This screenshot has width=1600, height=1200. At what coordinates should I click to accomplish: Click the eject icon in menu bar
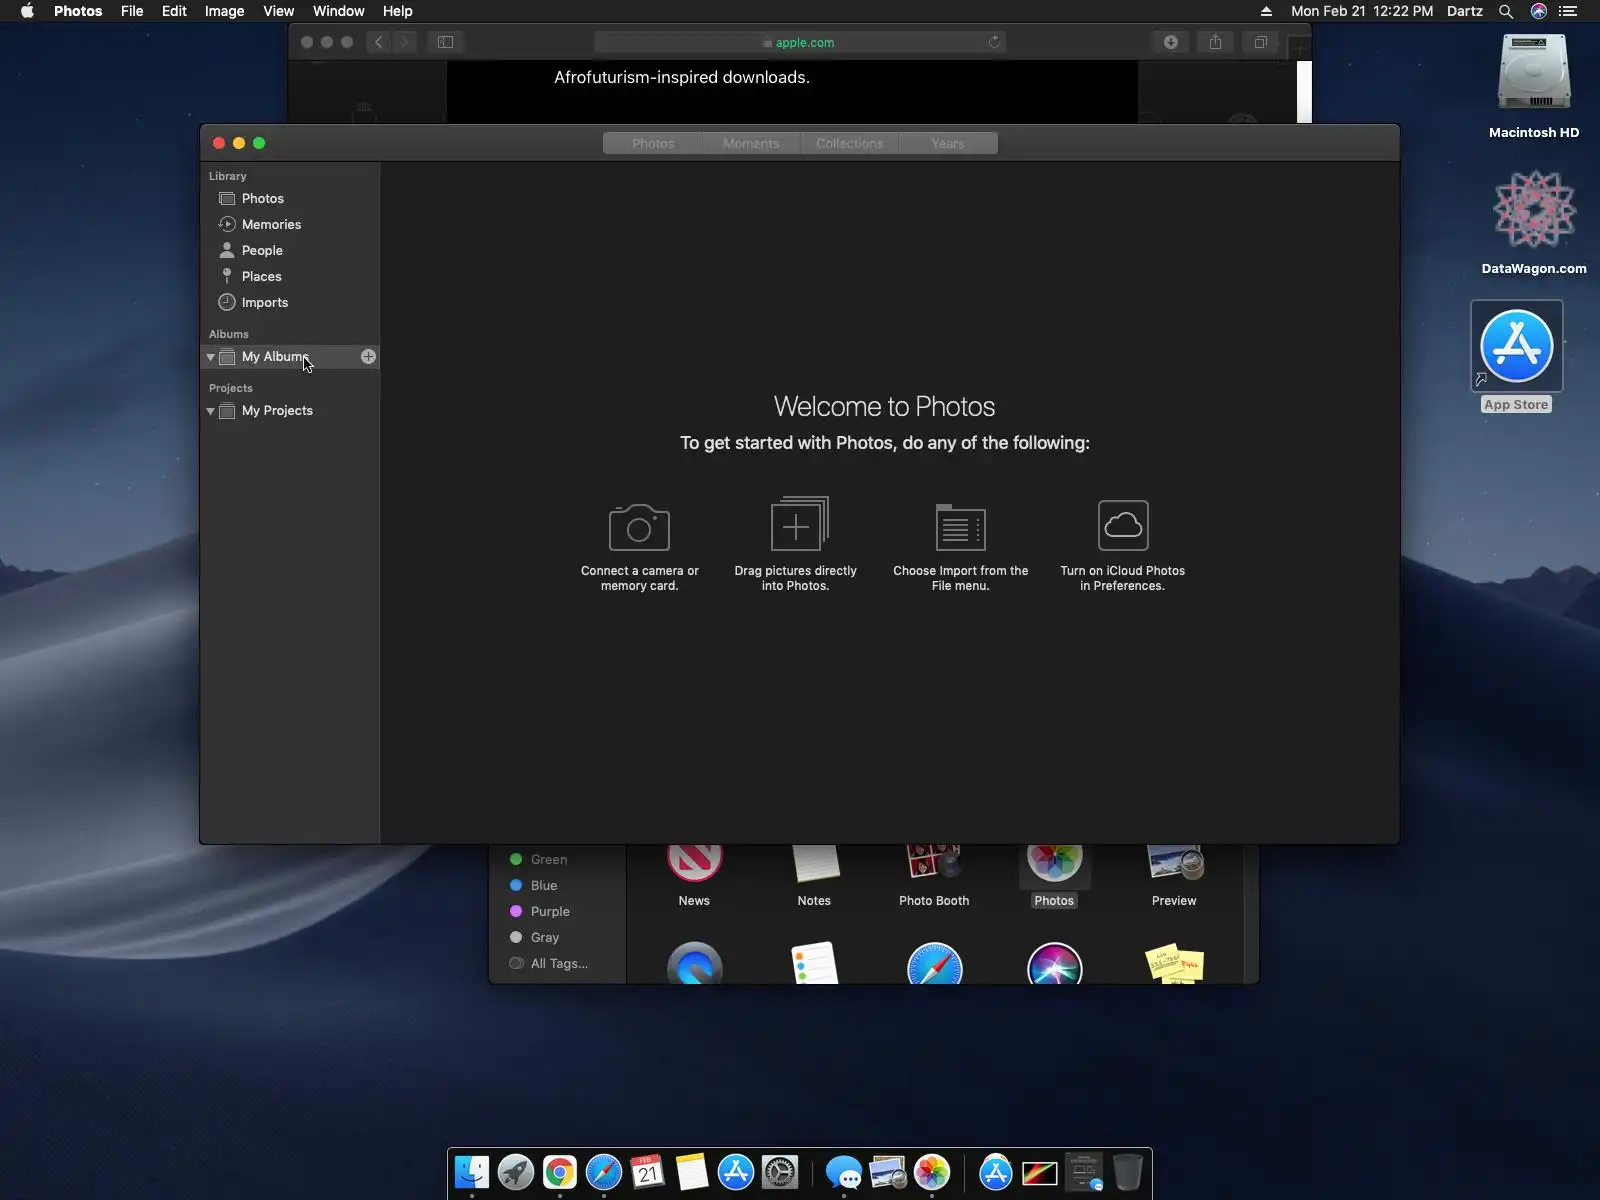(x=1266, y=11)
